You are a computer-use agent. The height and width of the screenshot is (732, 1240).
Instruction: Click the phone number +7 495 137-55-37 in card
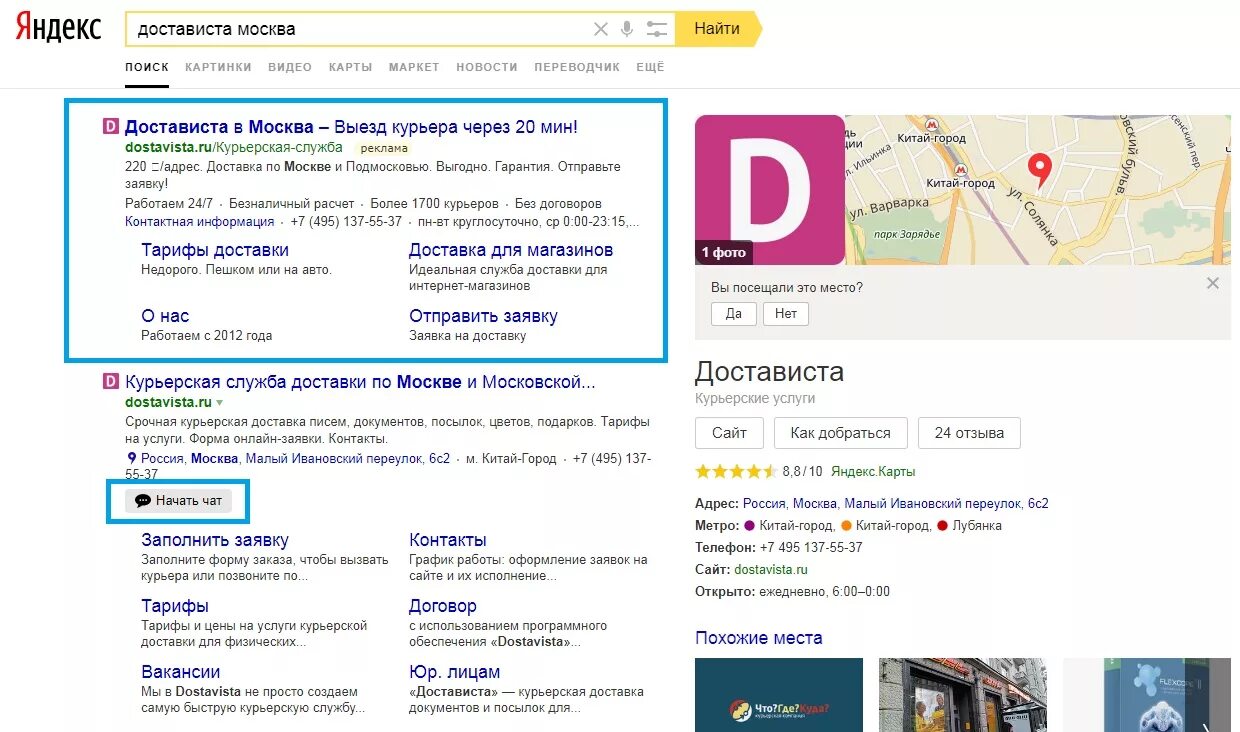[x=811, y=547]
